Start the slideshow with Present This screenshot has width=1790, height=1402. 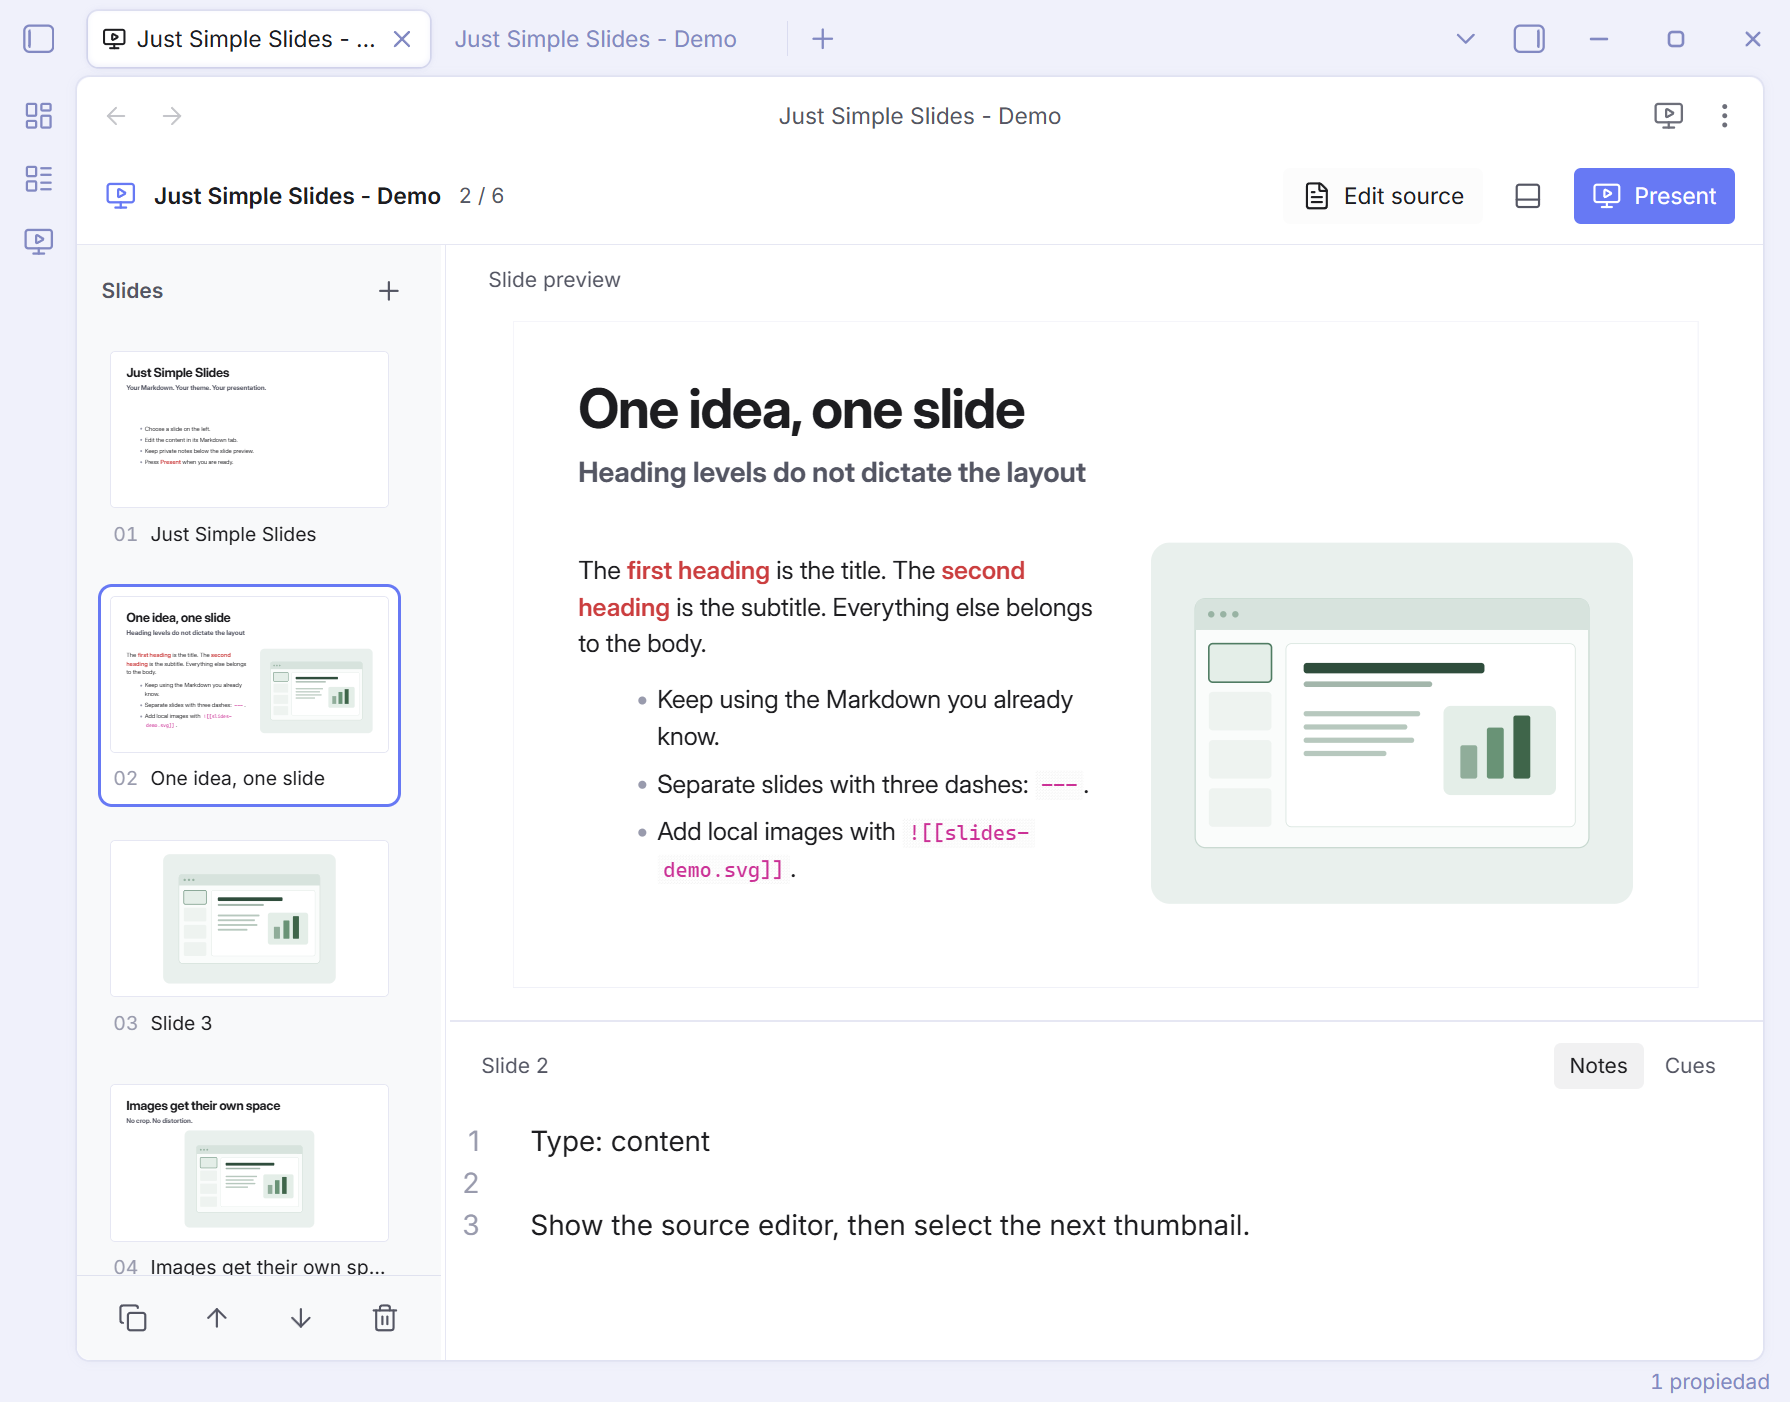point(1654,196)
